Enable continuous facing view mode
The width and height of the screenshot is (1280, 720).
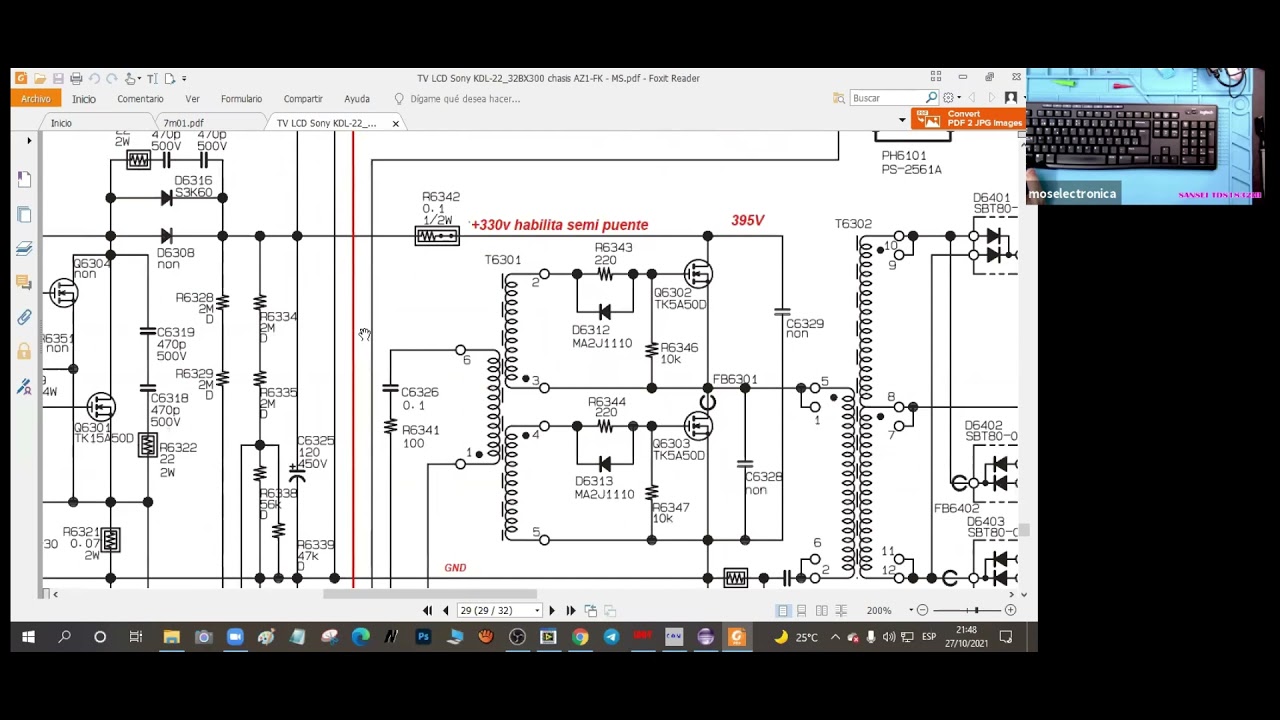(x=841, y=610)
